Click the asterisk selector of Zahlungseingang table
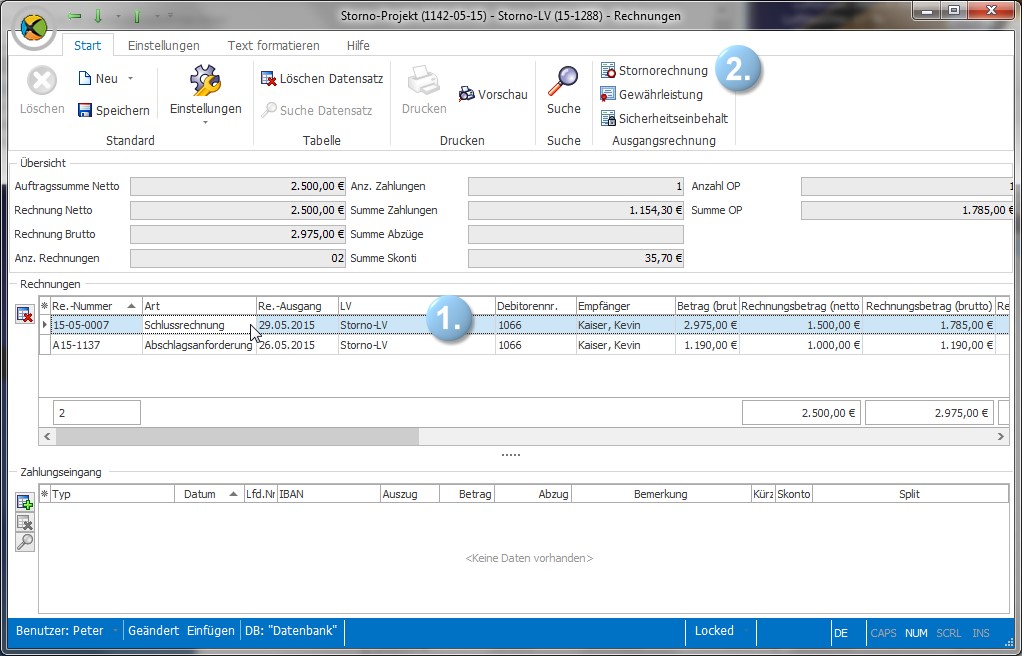 click(x=44, y=494)
